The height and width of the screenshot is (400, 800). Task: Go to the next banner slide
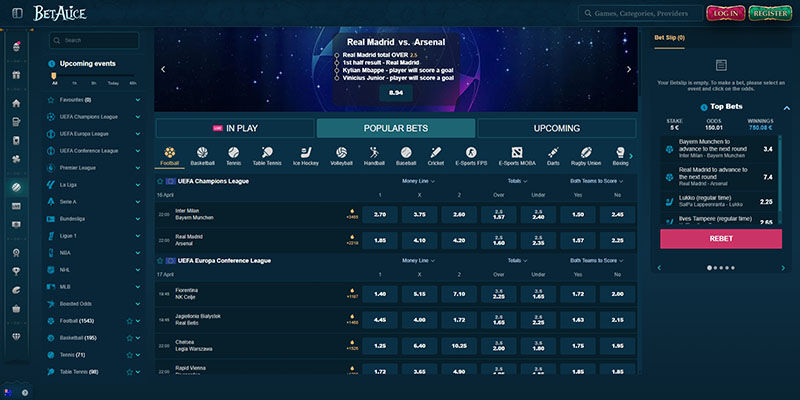click(629, 69)
